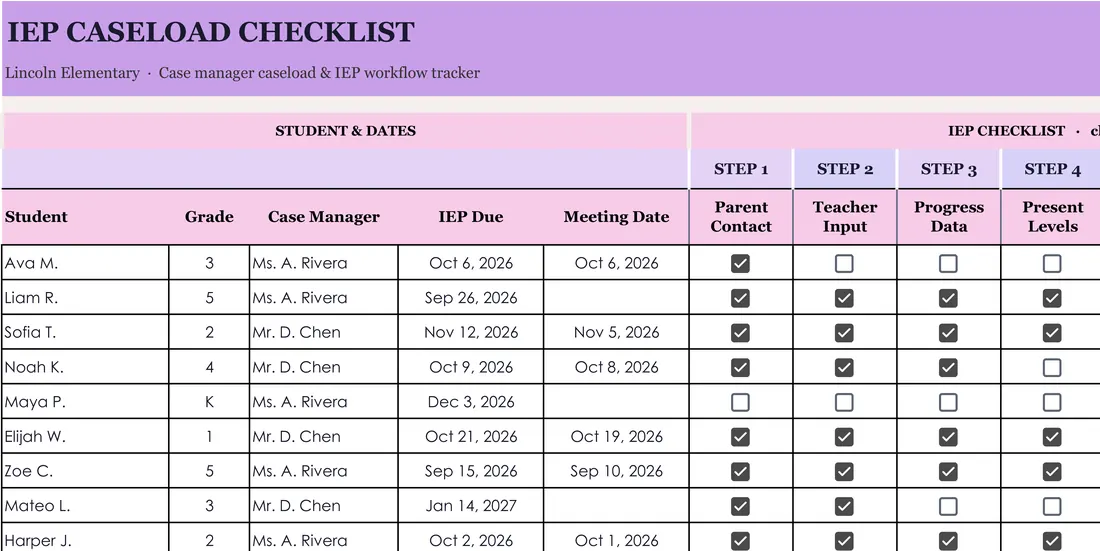The image size is (1100, 551).
Task: Uncheck Progress Data for Sofia T.
Action: coord(948,333)
